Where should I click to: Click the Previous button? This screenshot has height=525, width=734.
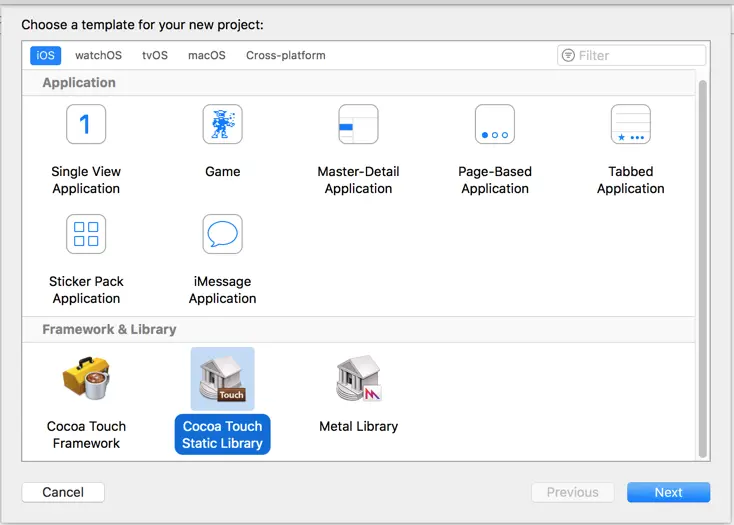pyautogui.click(x=573, y=492)
